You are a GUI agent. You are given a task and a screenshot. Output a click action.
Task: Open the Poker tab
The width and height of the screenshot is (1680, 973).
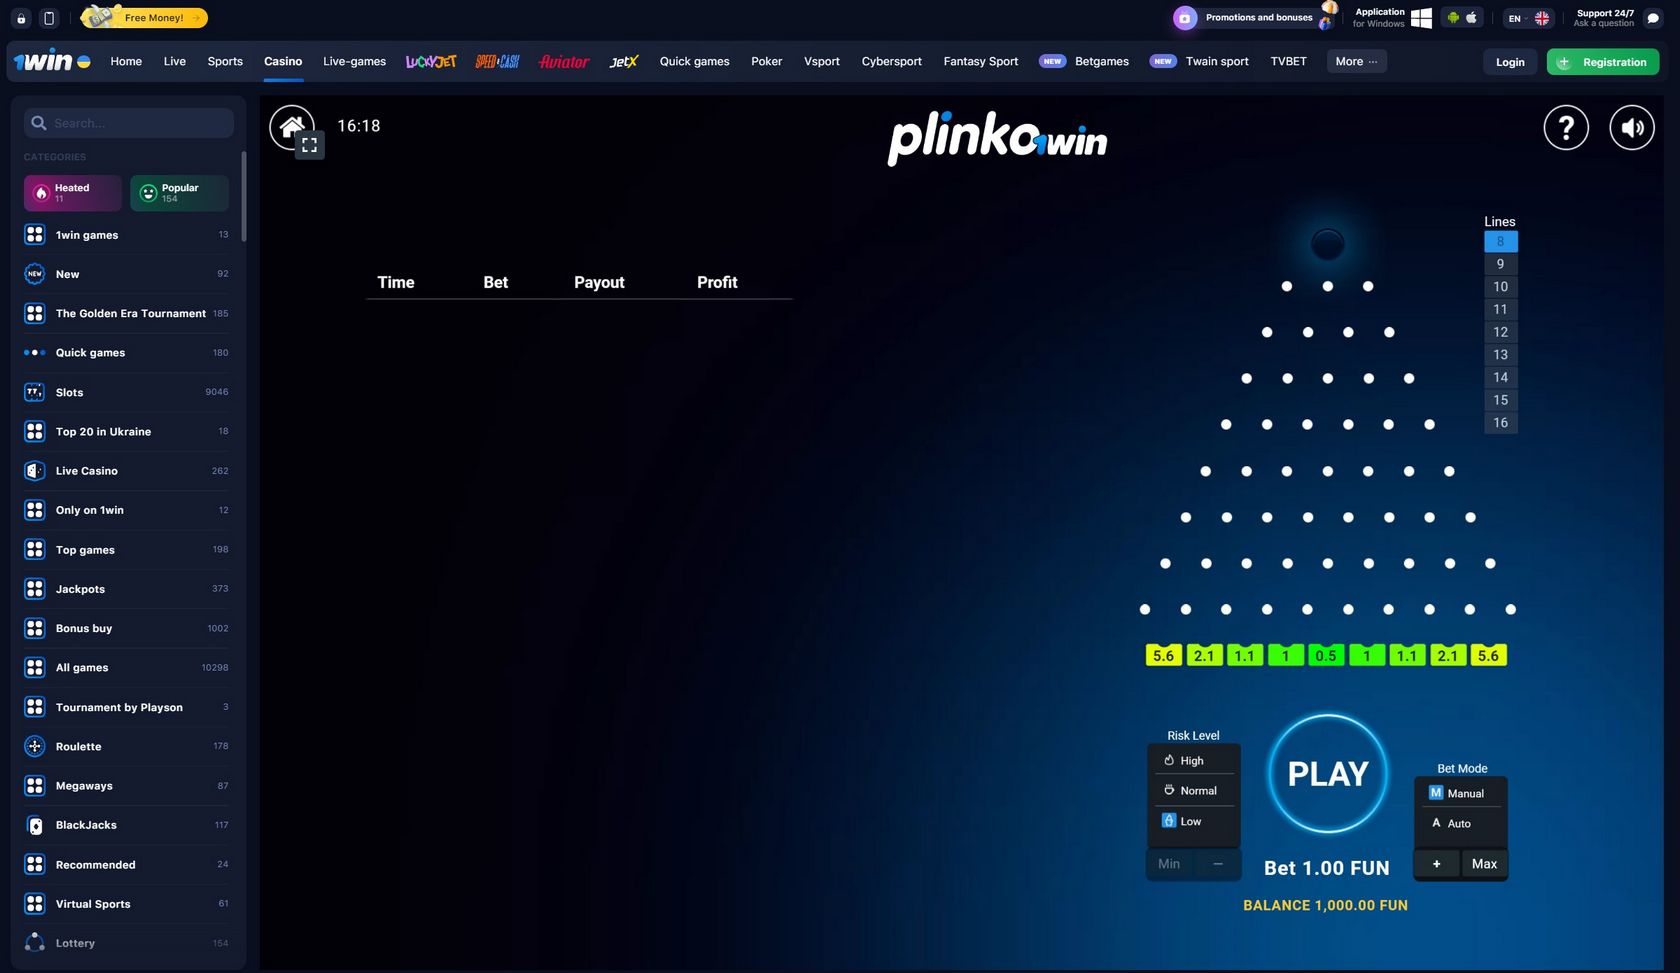click(767, 61)
